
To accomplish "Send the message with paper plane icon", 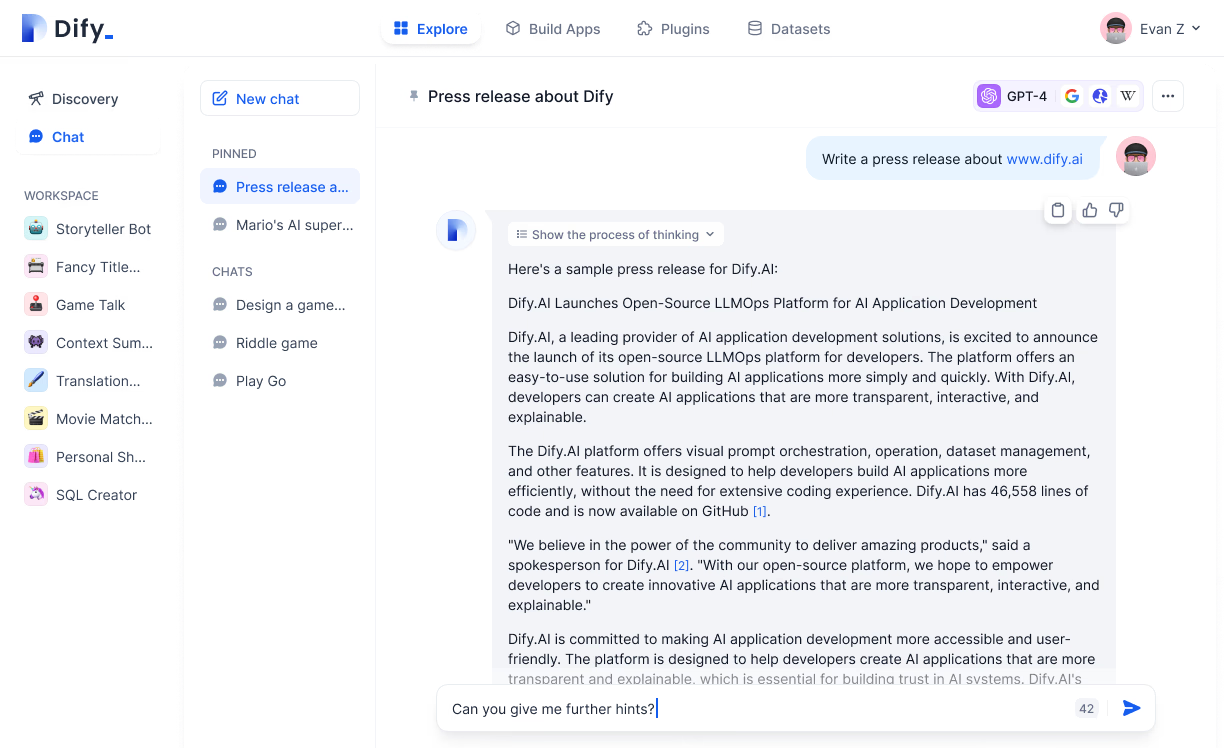I will pos(1131,708).
